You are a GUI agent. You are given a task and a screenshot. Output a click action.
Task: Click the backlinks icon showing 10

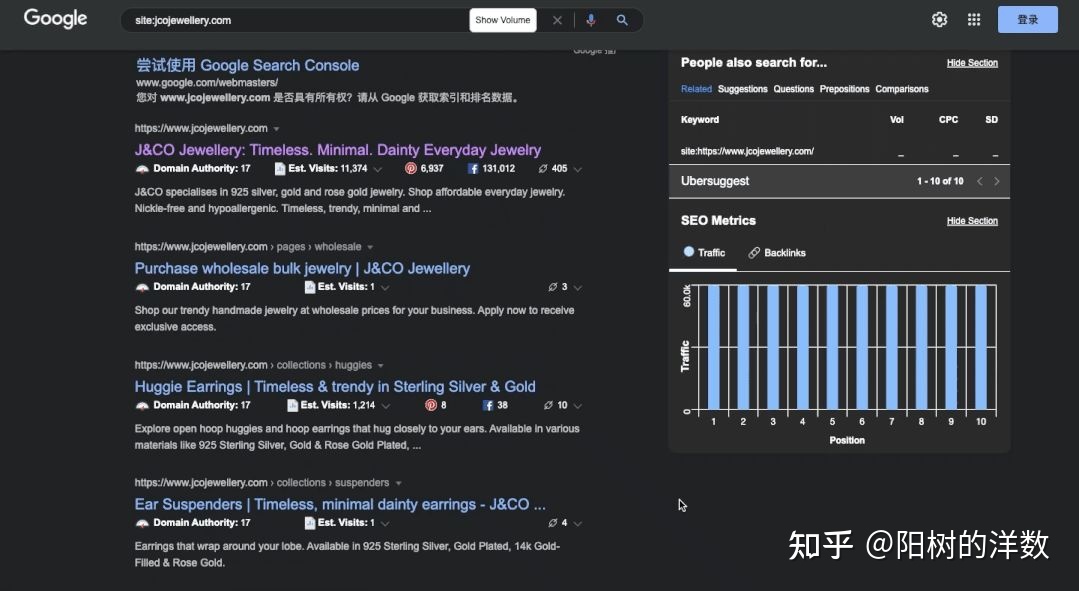(548, 405)
